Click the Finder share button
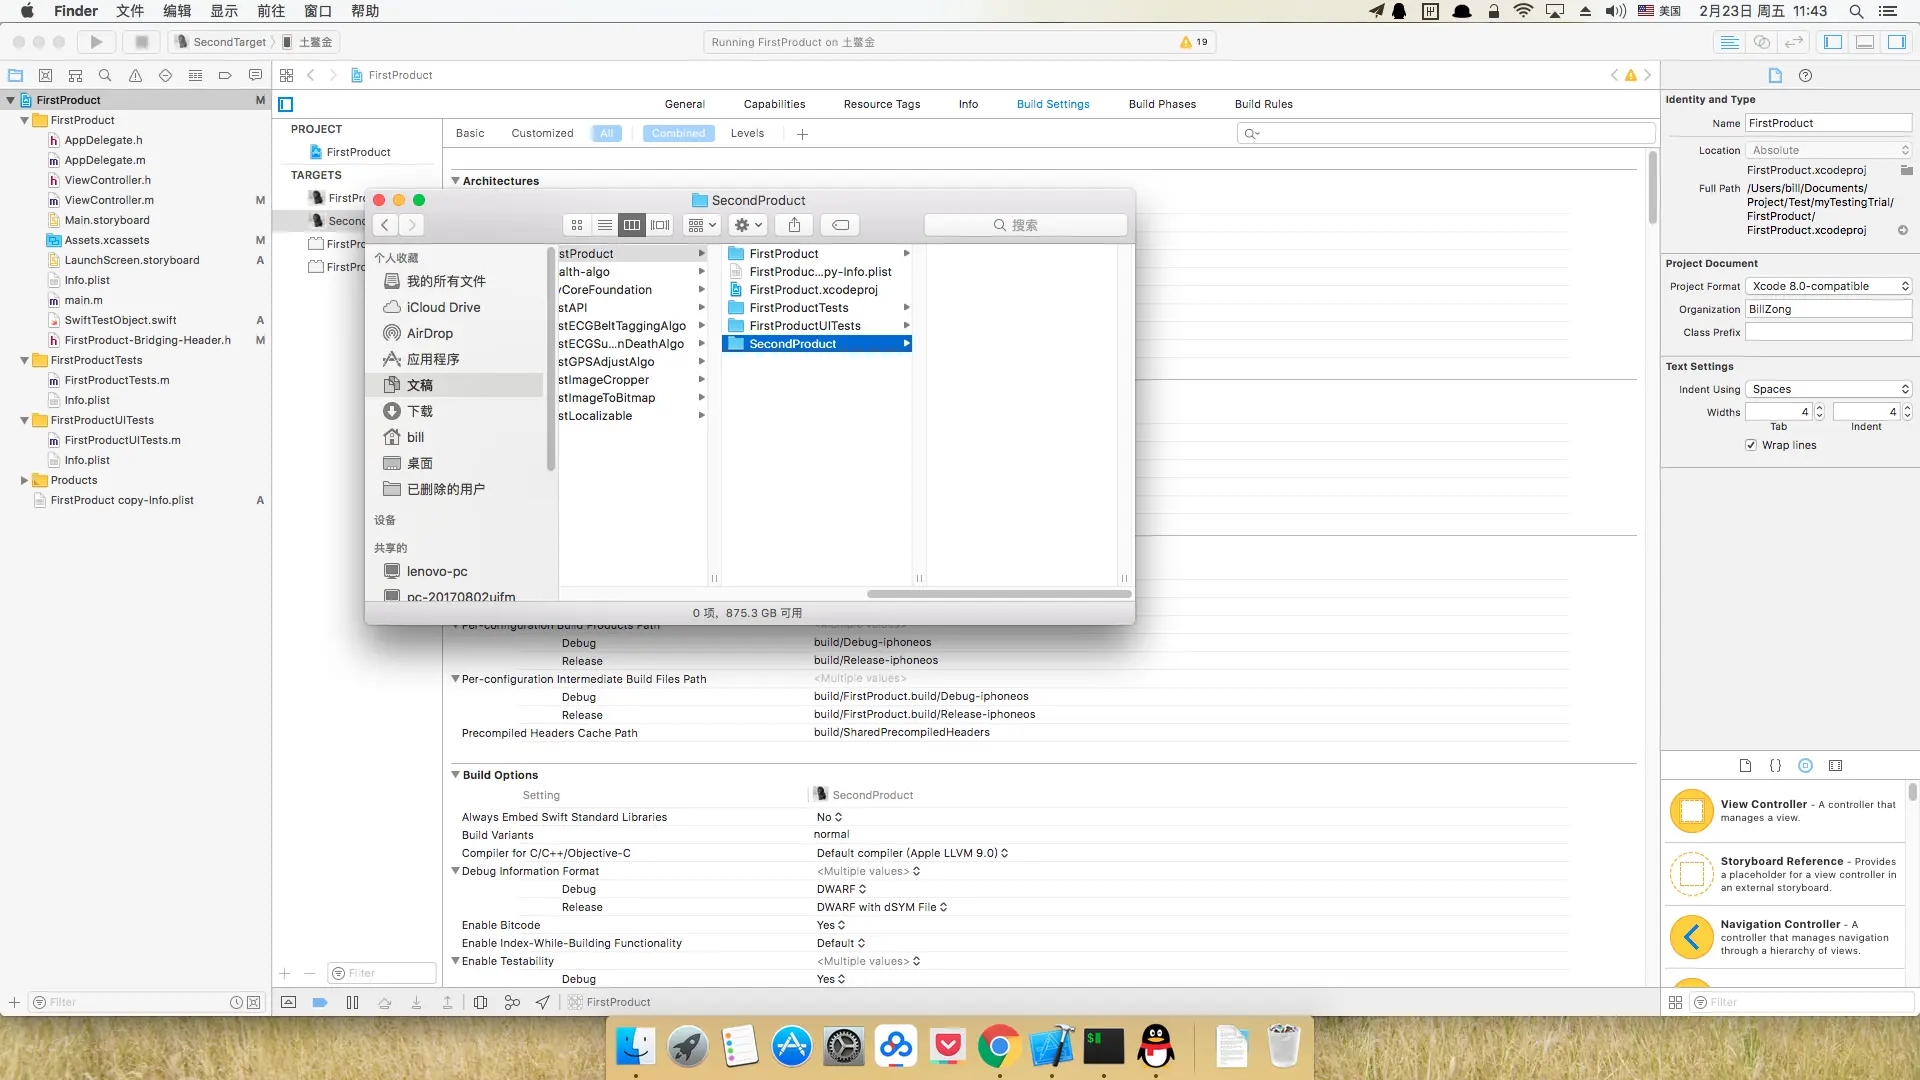The height and width of the screenshot is (1080, 1920). coord(794,225)
